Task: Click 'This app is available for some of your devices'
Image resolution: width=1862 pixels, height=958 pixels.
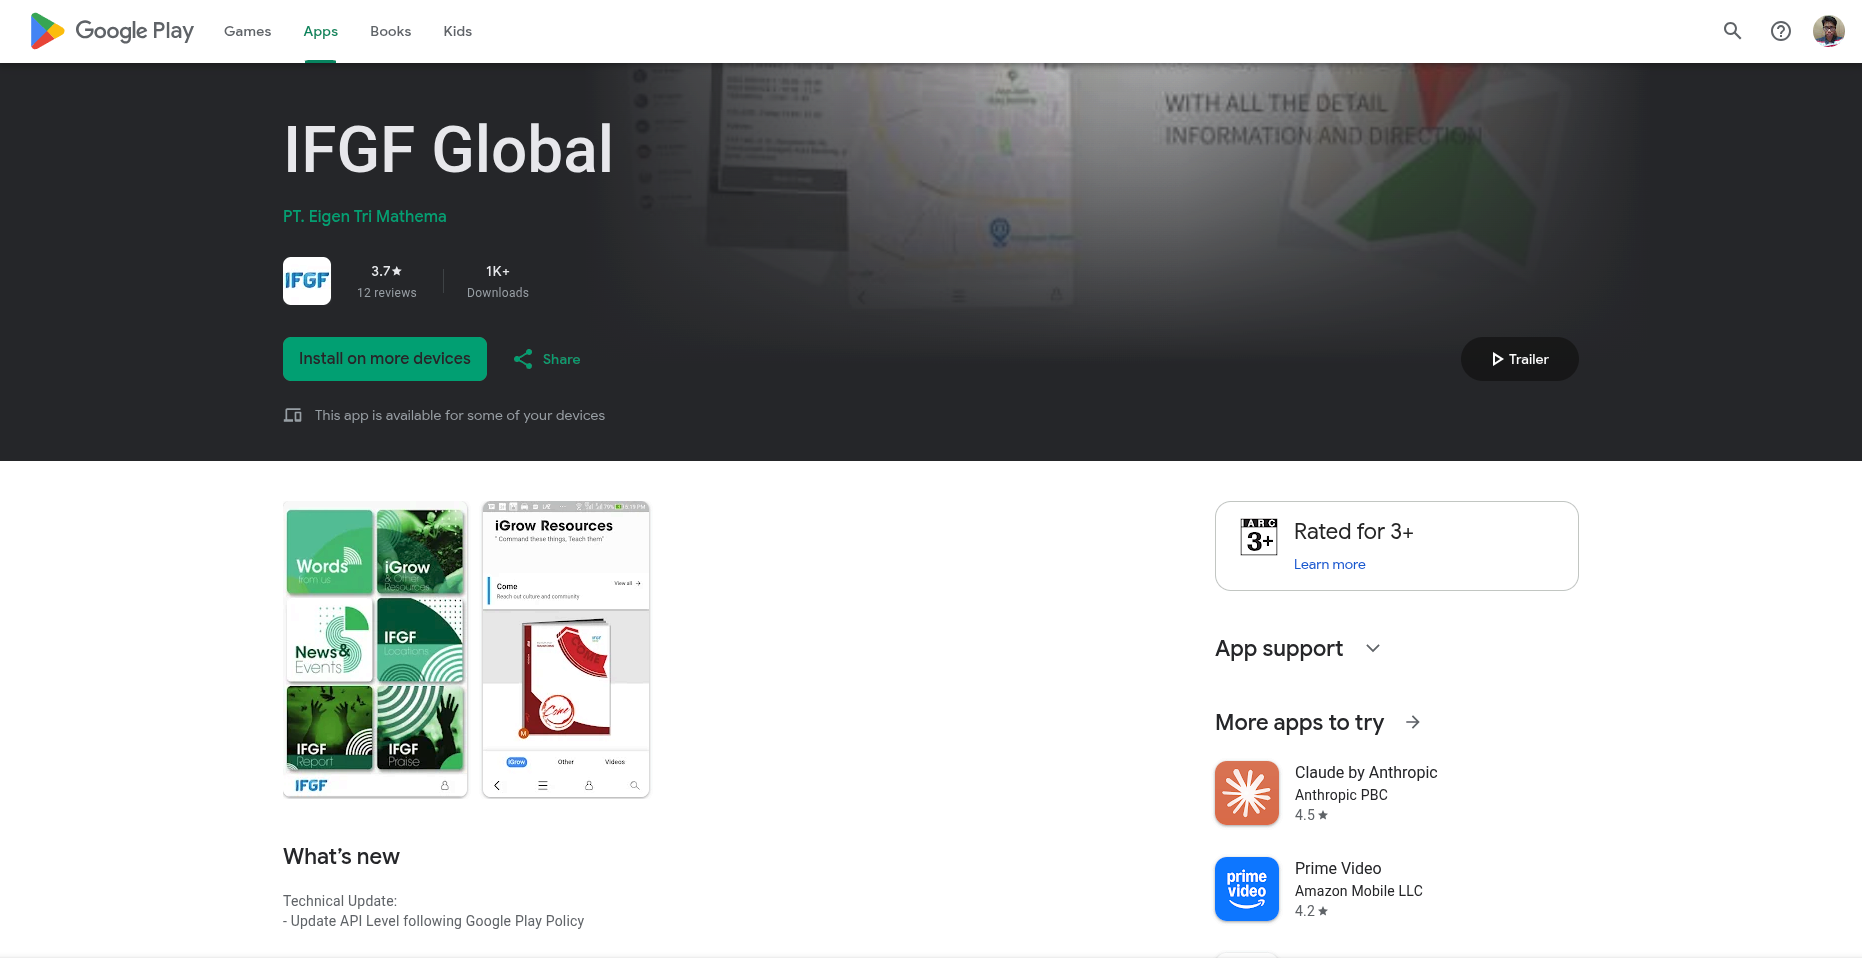Action: click(460, 415)
